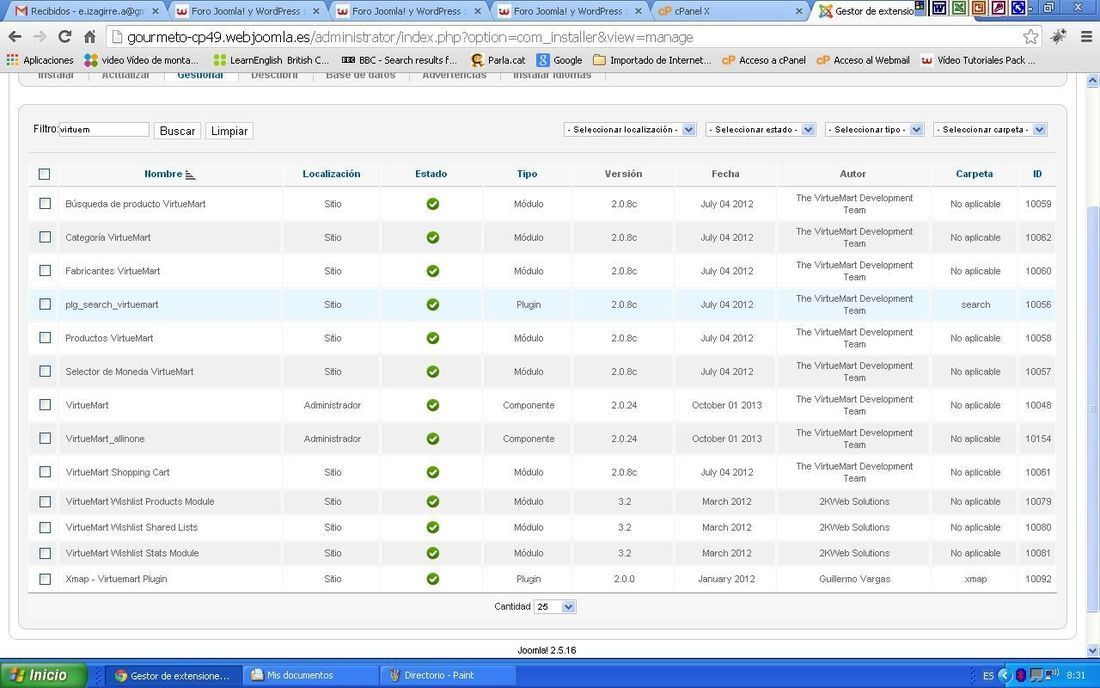This screenshot has width=1100, height=688.
Task: Check the select-all checkbox in table header
Action: 44,174
